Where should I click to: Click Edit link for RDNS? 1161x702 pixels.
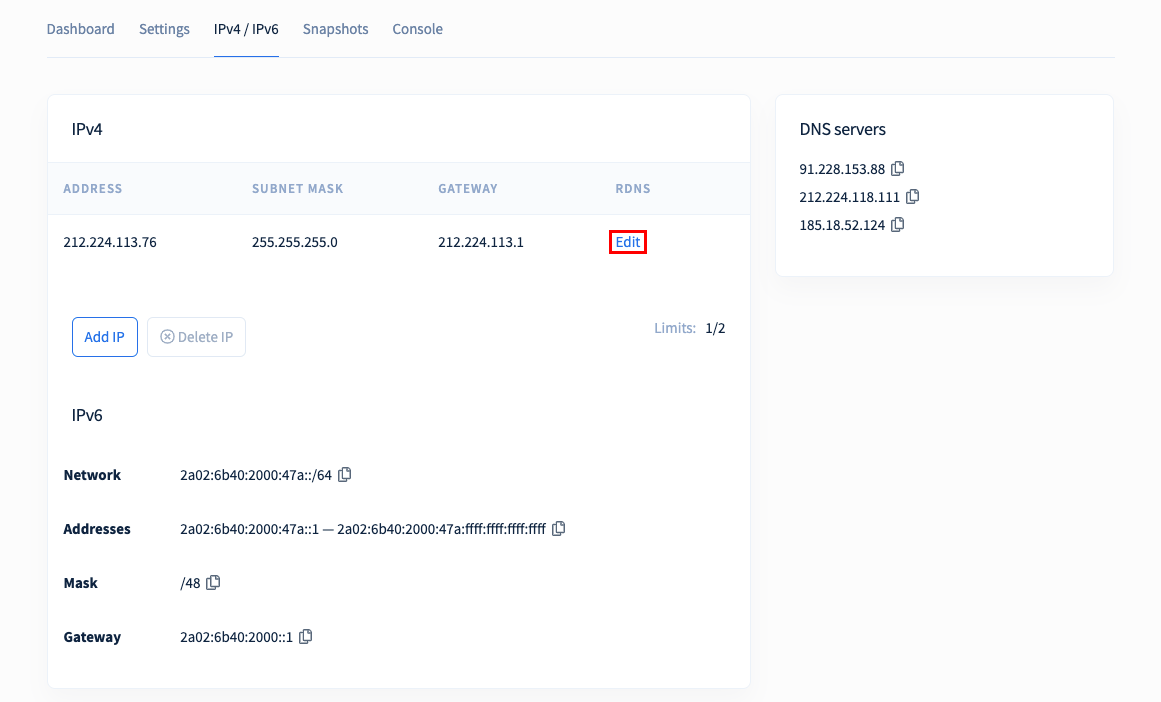pyautogui.click(x=628, y=242)
